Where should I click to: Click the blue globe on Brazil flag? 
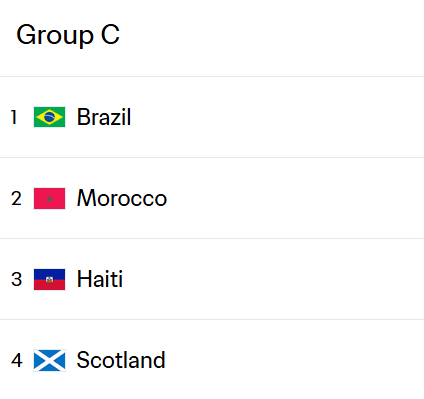pyautogui.click(x=49, y=117)
